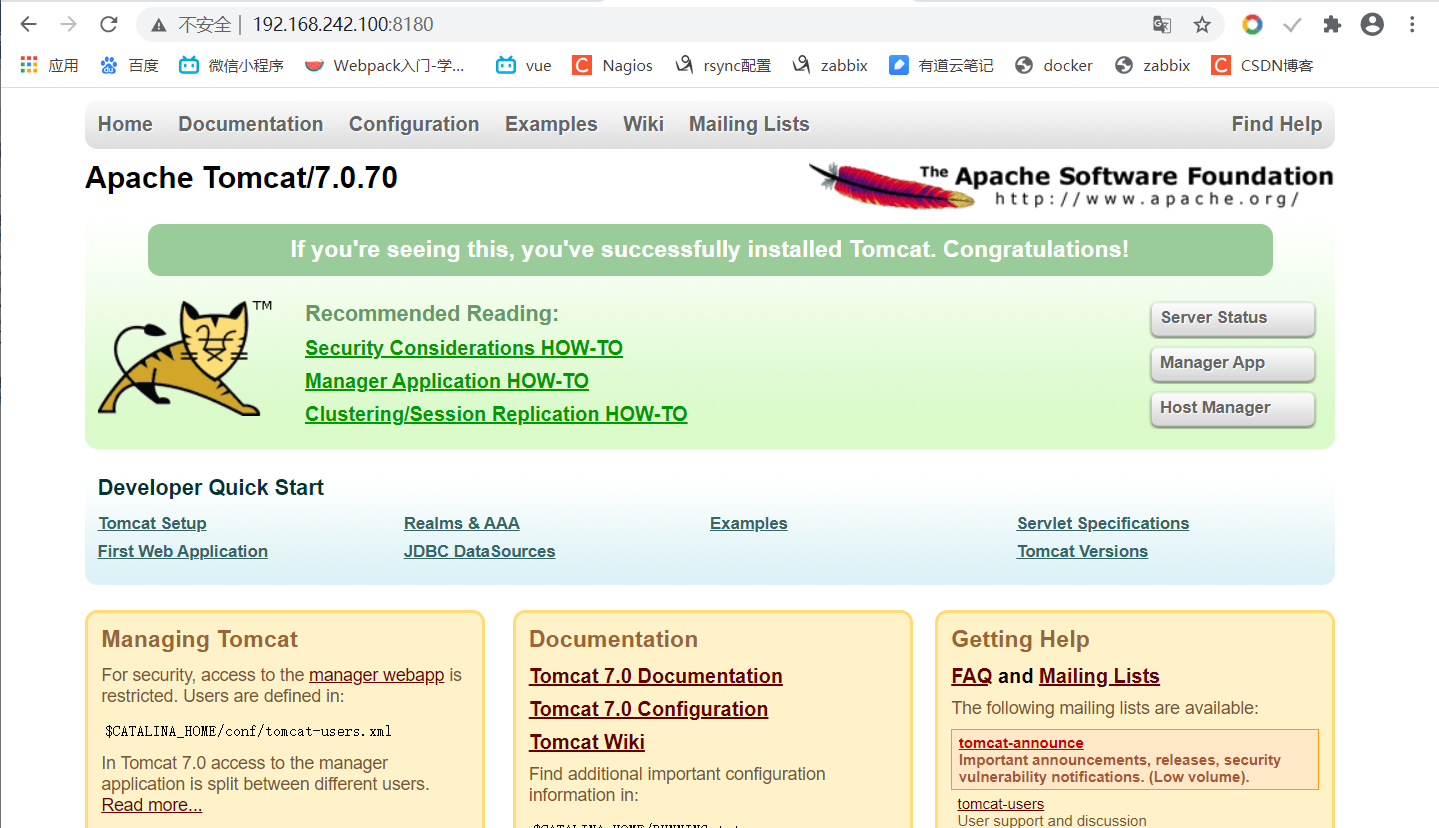Viewport: 1439px width, 828px height.
Task: Open the Tomcat Versions link
Action: tap(1082, 551)
